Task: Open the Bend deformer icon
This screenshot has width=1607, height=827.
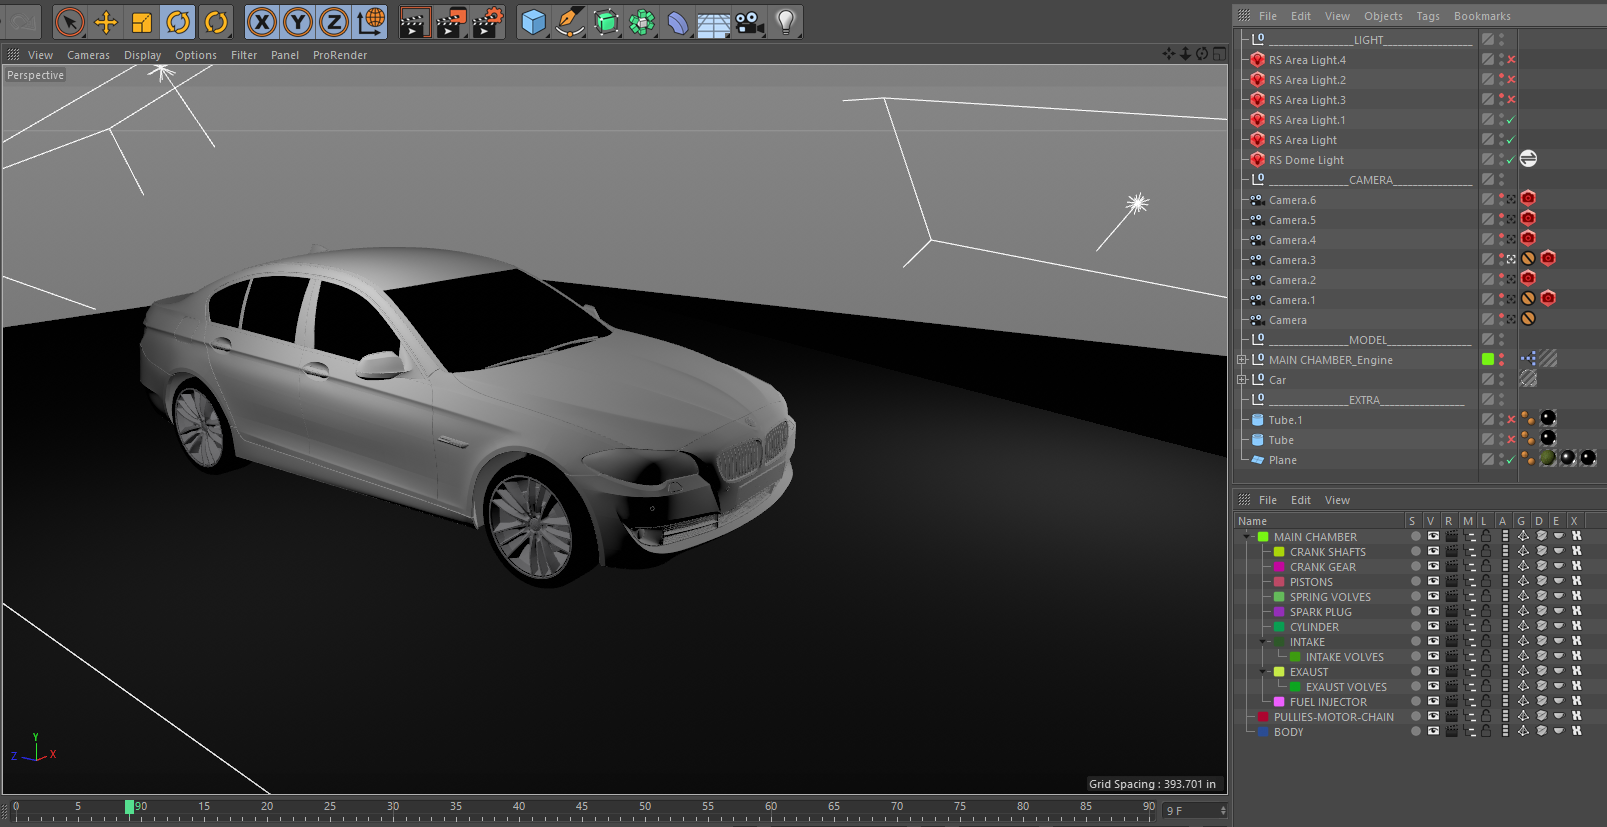Action: point(678,22)
